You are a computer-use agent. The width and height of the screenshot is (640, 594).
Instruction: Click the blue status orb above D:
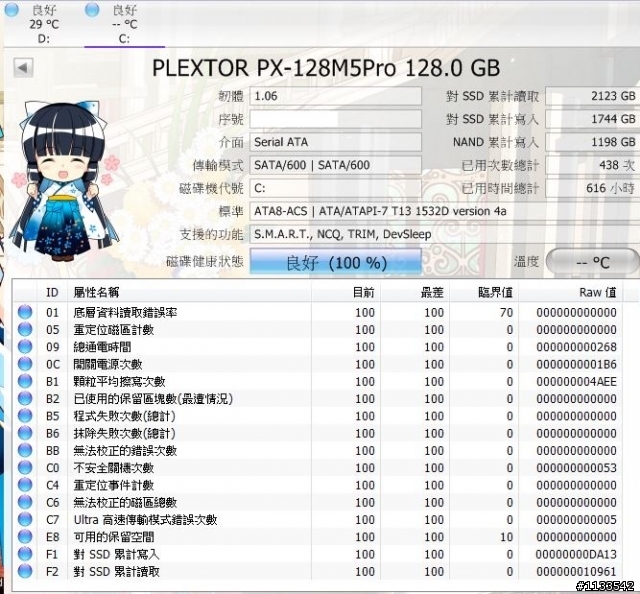coord(11,10)
